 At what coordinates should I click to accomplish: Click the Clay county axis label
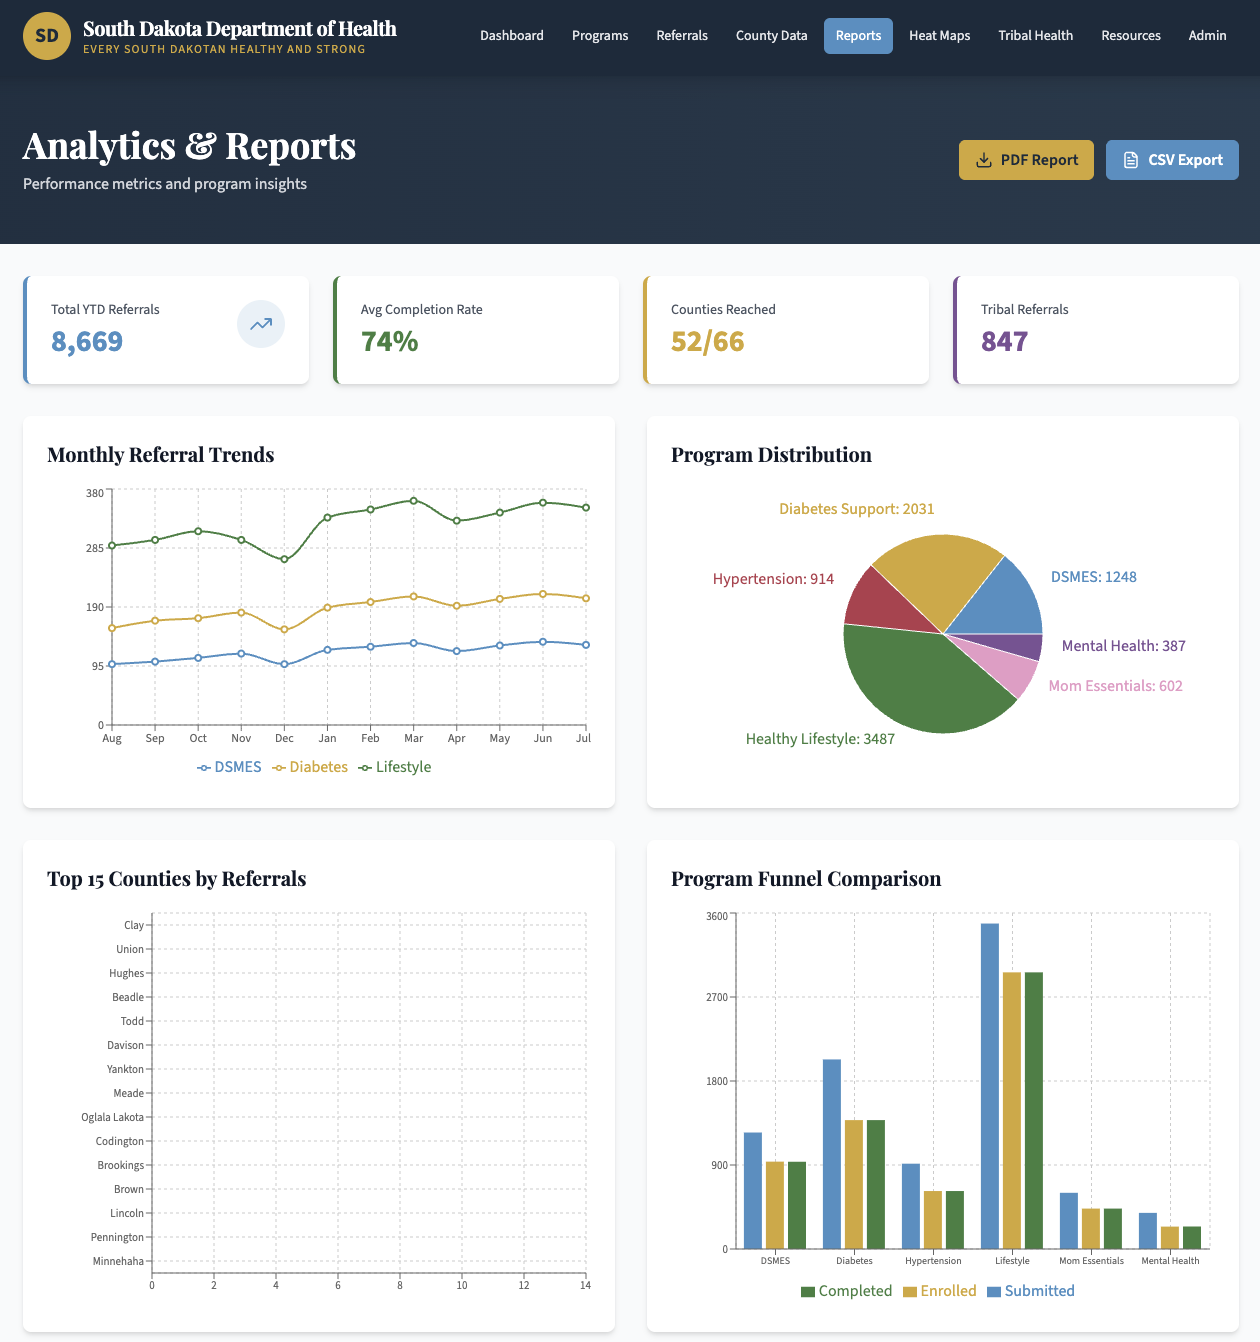134,925
